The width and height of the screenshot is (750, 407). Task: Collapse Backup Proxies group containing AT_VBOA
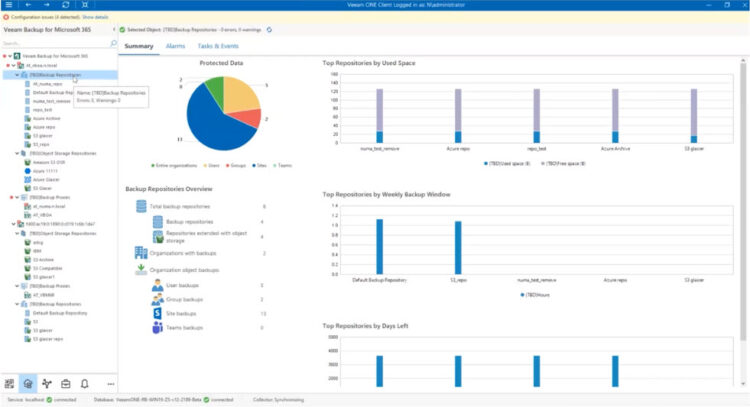pyautogui.click(x=17, y=197)
